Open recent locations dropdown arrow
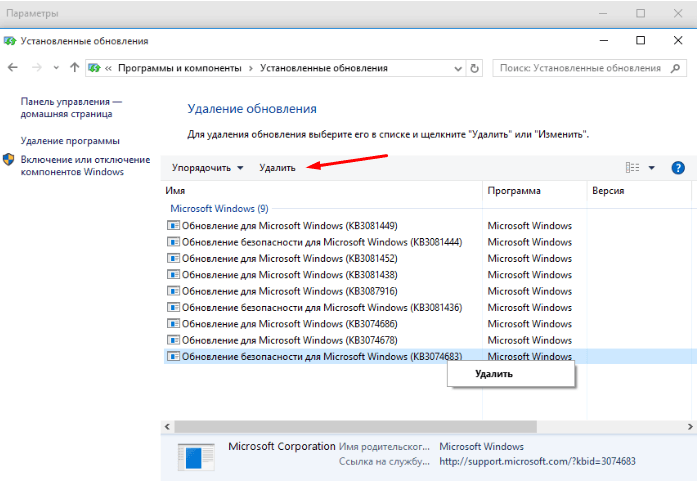698x484 pixels. click(x=56, y=68)
